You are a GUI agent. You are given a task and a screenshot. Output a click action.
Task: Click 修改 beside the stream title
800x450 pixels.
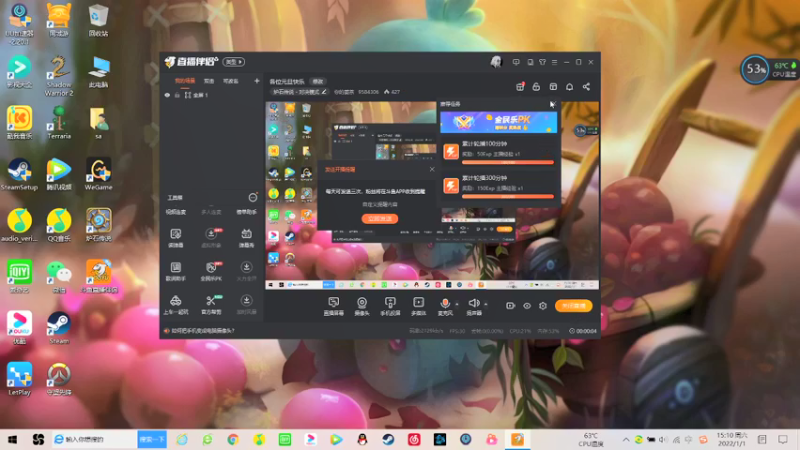(318, 82)
